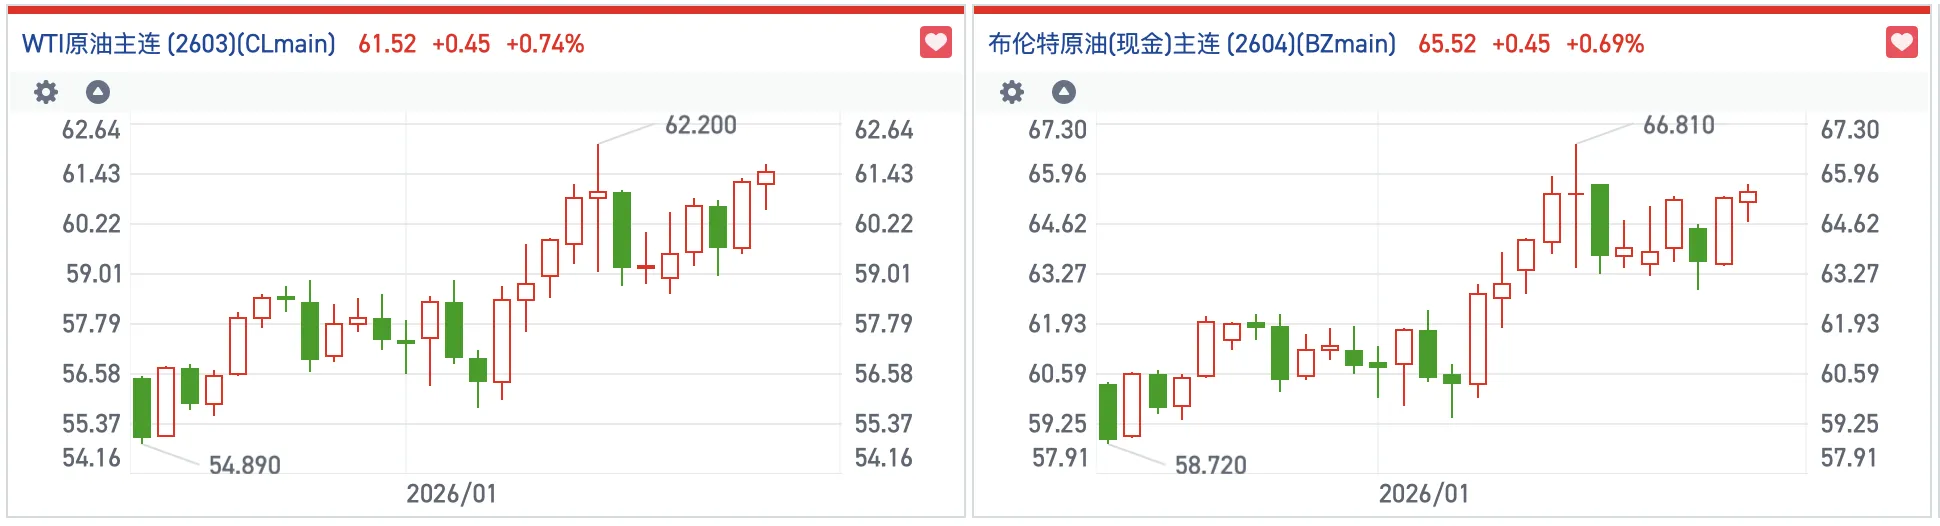Click the up-arrow circle icon on Brent chart
Screen dimensions: 1940x526
pos(1064,93)
